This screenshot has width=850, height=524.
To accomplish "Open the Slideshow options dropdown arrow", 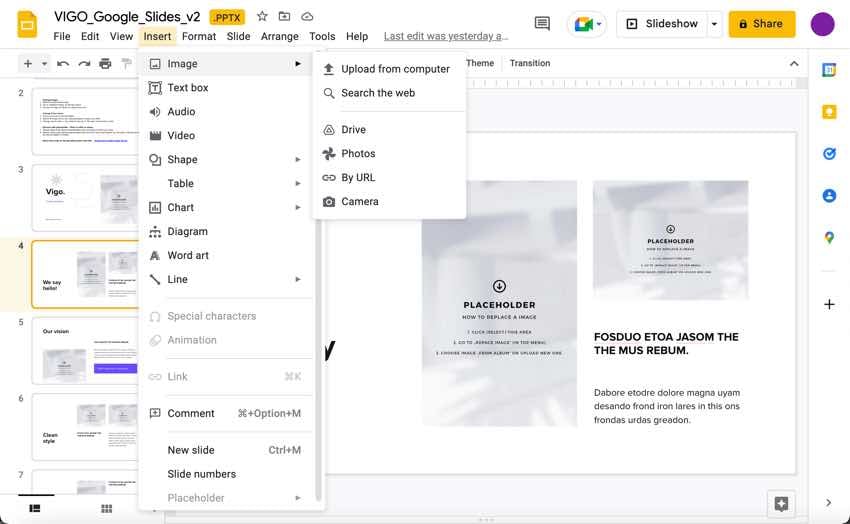I will coord(714,24).
